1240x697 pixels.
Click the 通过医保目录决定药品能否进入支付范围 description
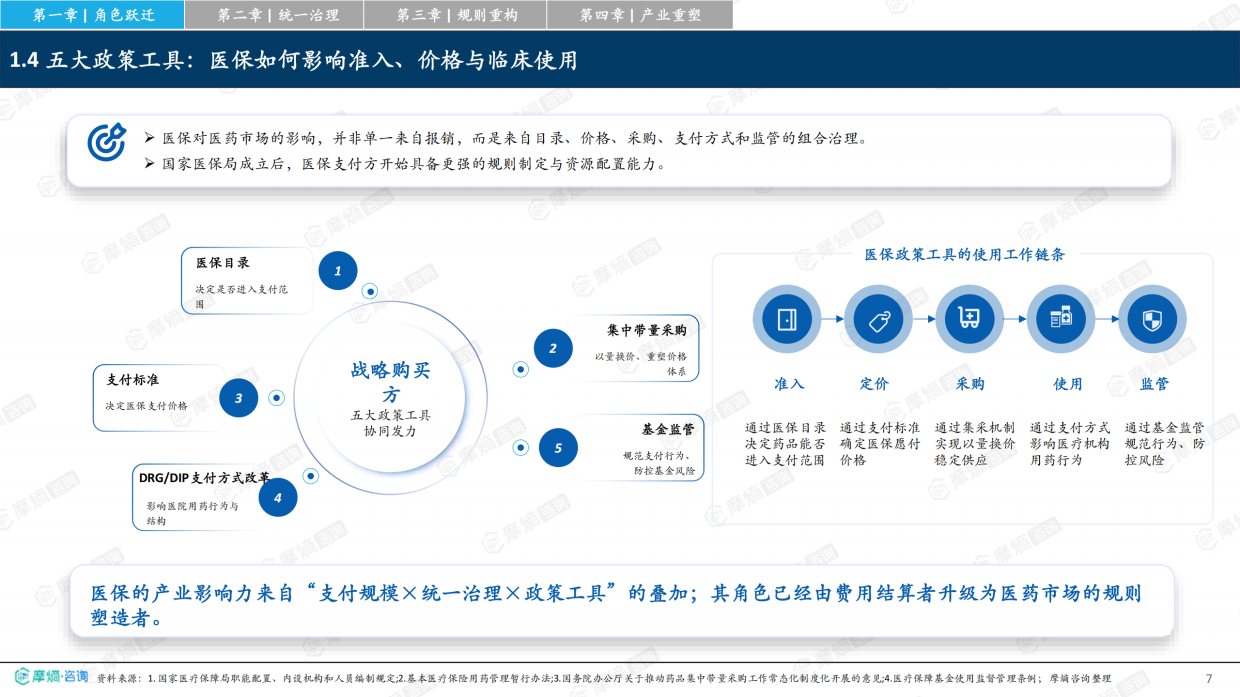[x=785, y=444]
